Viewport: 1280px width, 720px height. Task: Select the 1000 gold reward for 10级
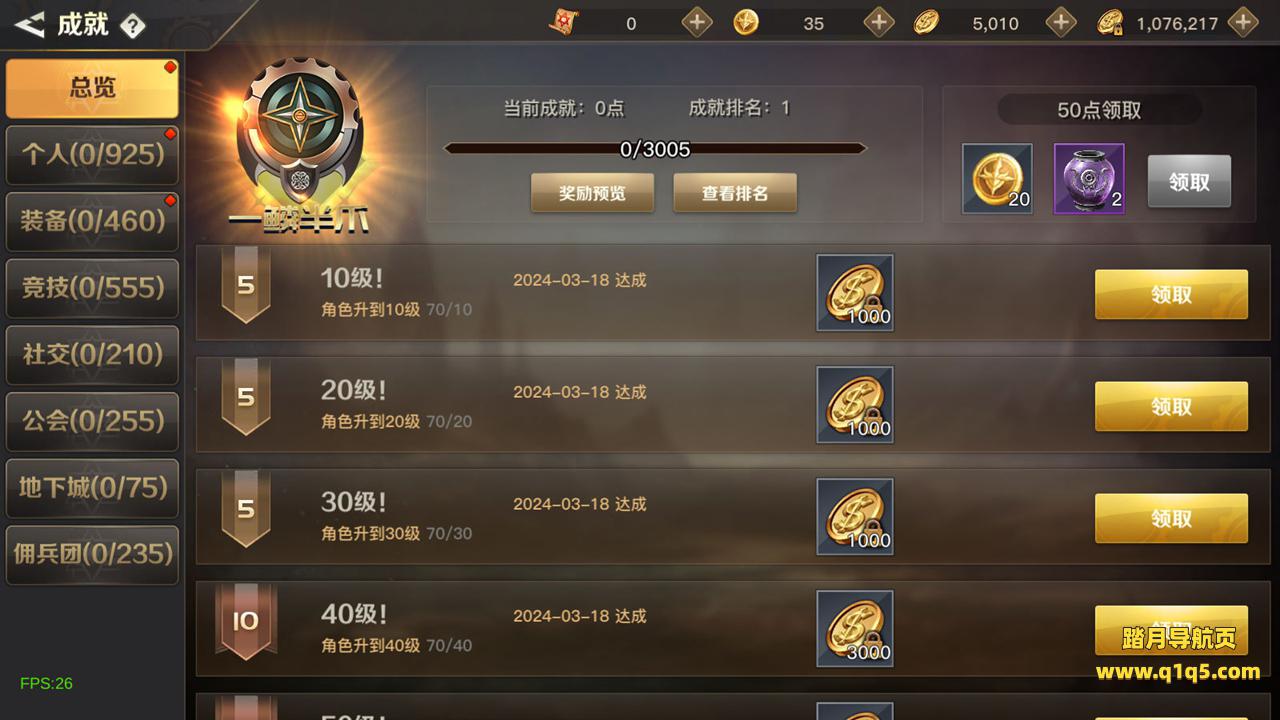tap(855, 292)
